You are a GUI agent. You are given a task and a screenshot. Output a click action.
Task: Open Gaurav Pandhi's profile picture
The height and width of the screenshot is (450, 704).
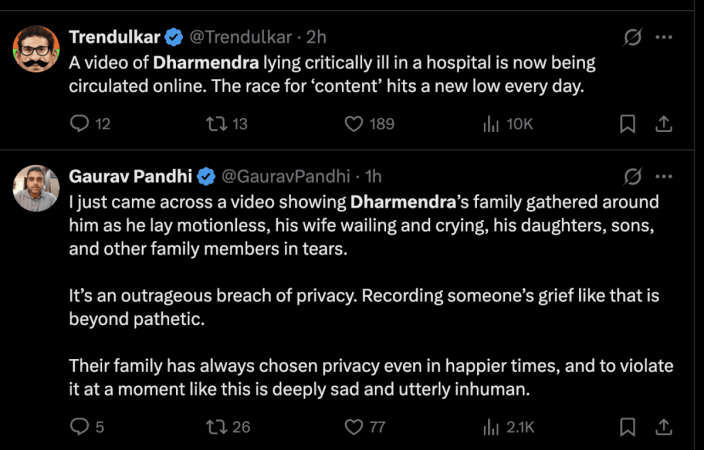coord(36,188)
